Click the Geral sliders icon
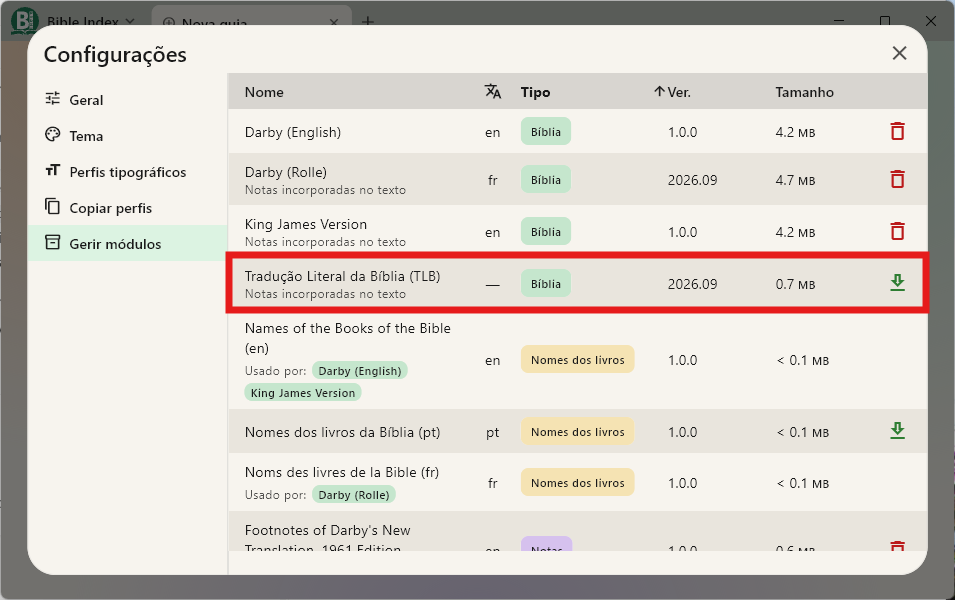This screenshot has height=600, width=955. click(53, 98)
